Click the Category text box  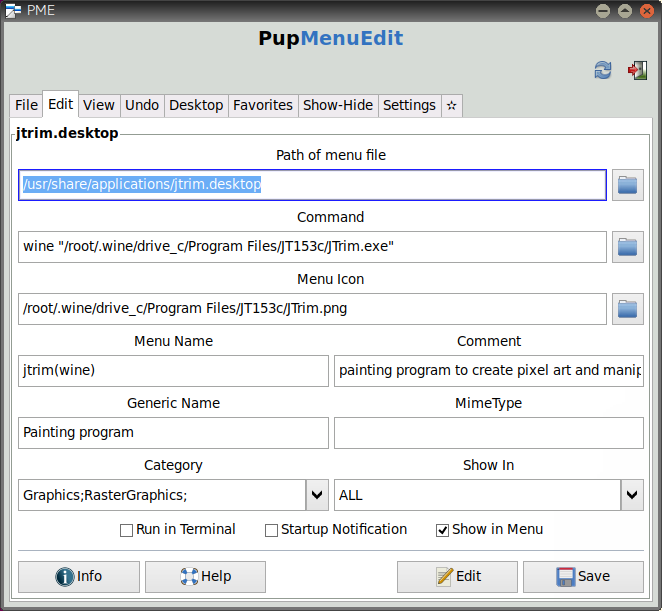(x=162, y=495)
